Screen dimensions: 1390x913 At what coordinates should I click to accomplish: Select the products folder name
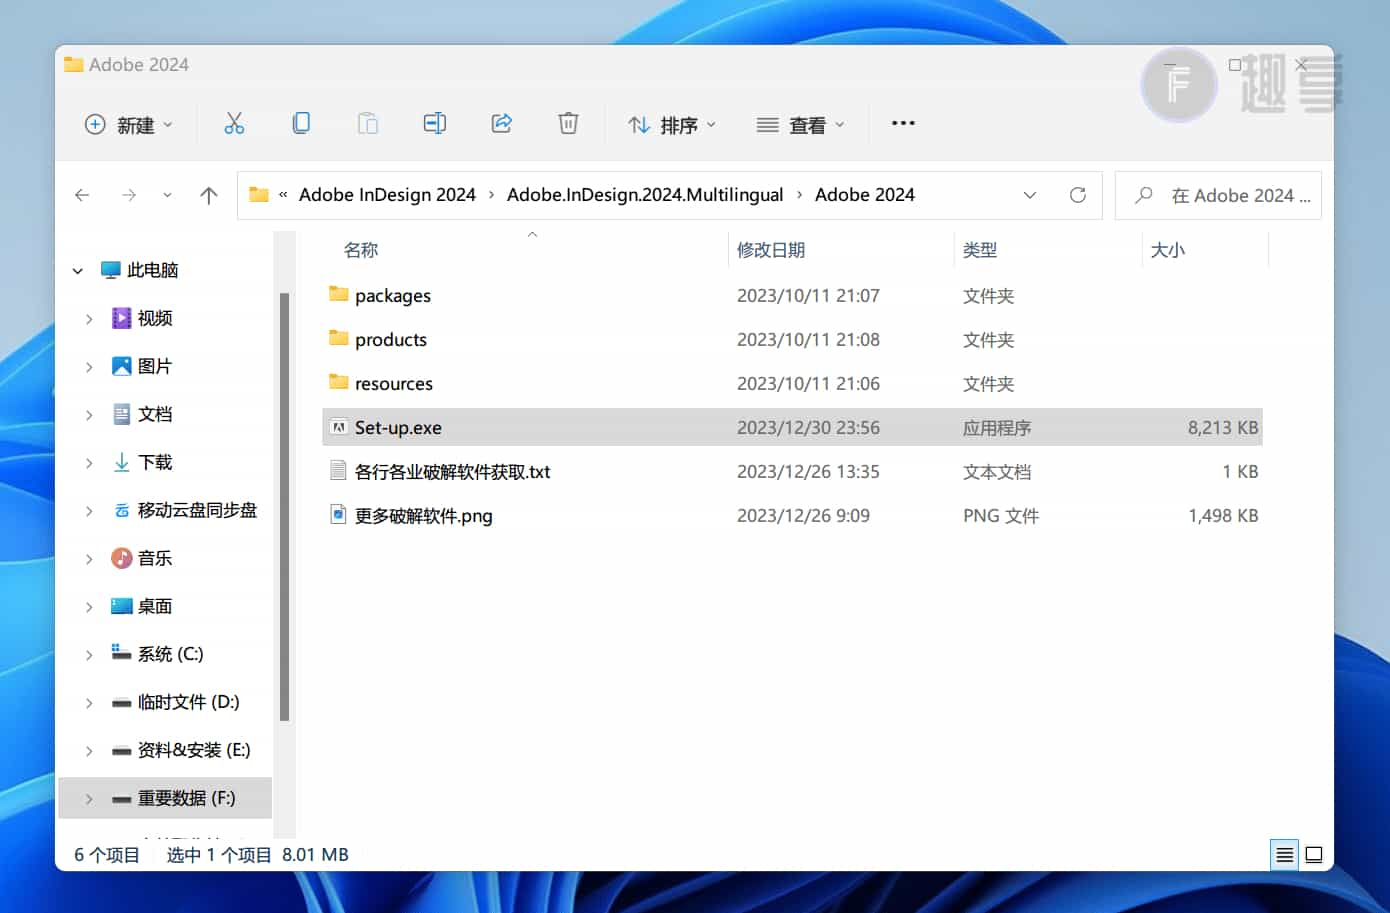391,339
